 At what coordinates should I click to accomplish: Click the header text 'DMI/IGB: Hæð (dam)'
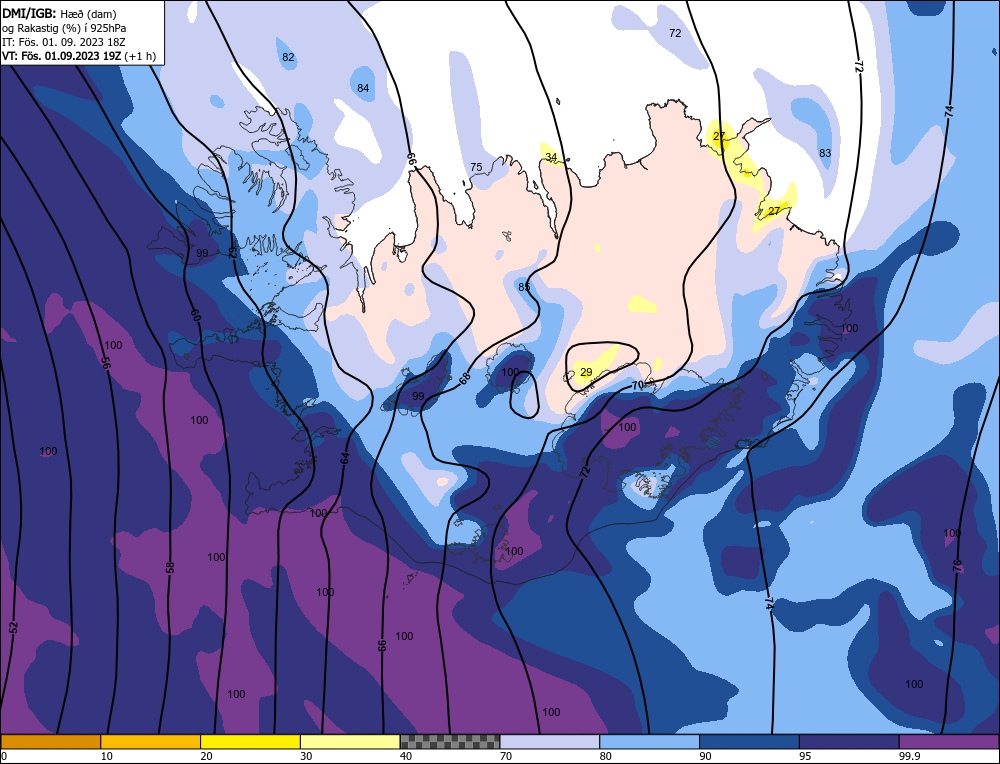pos(59,13)
